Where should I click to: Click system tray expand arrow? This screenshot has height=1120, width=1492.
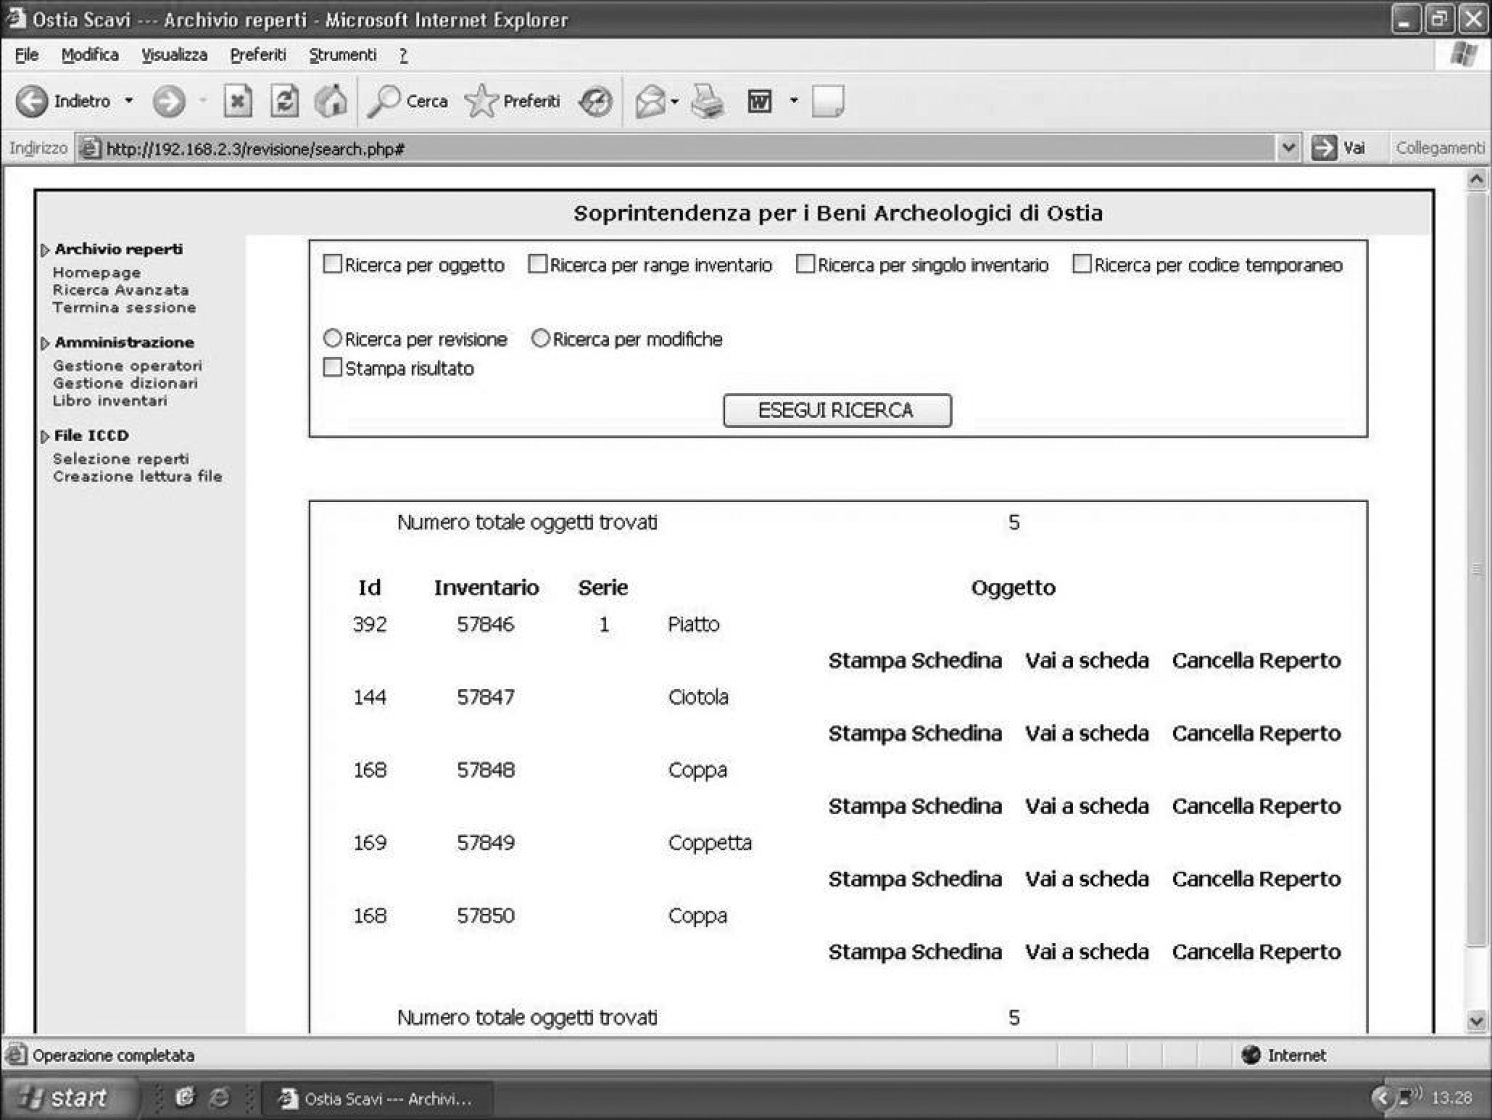click(x=1382, y=1097)
